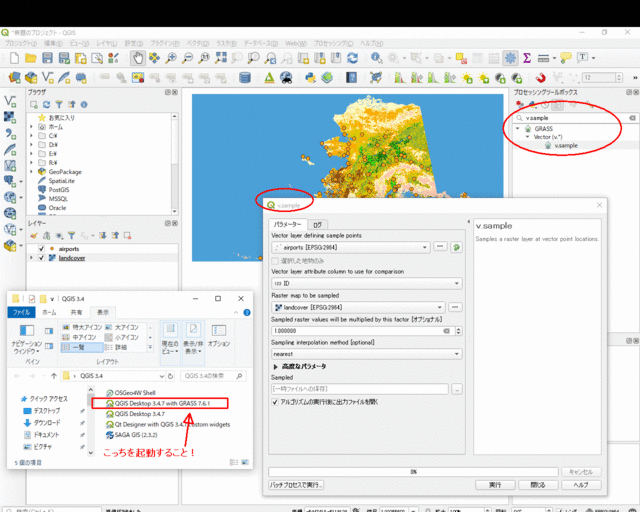Open the Statistical Summary sigma icon
This screenshot has width=640, height=512.
[527, 58]
